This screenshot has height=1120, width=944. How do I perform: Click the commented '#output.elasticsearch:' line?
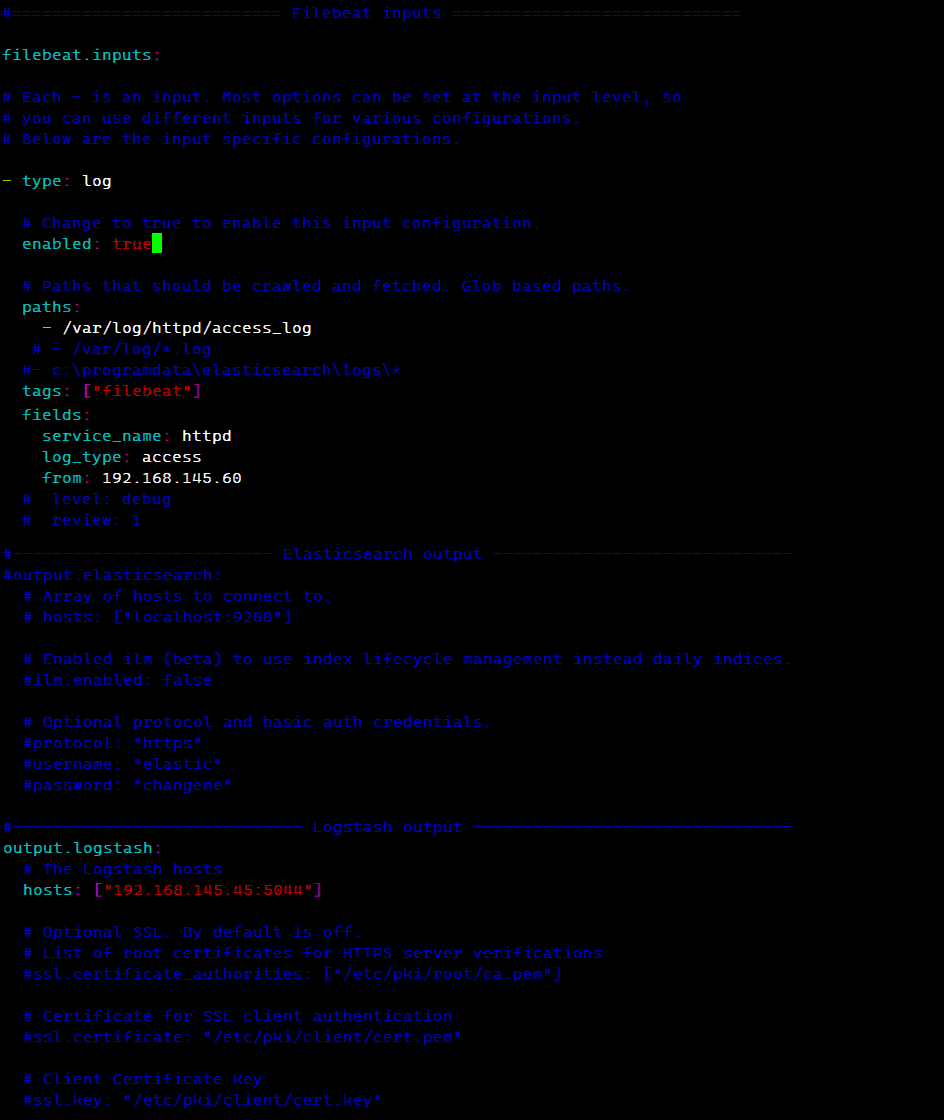pyautogui.click(x=112, y=575)
